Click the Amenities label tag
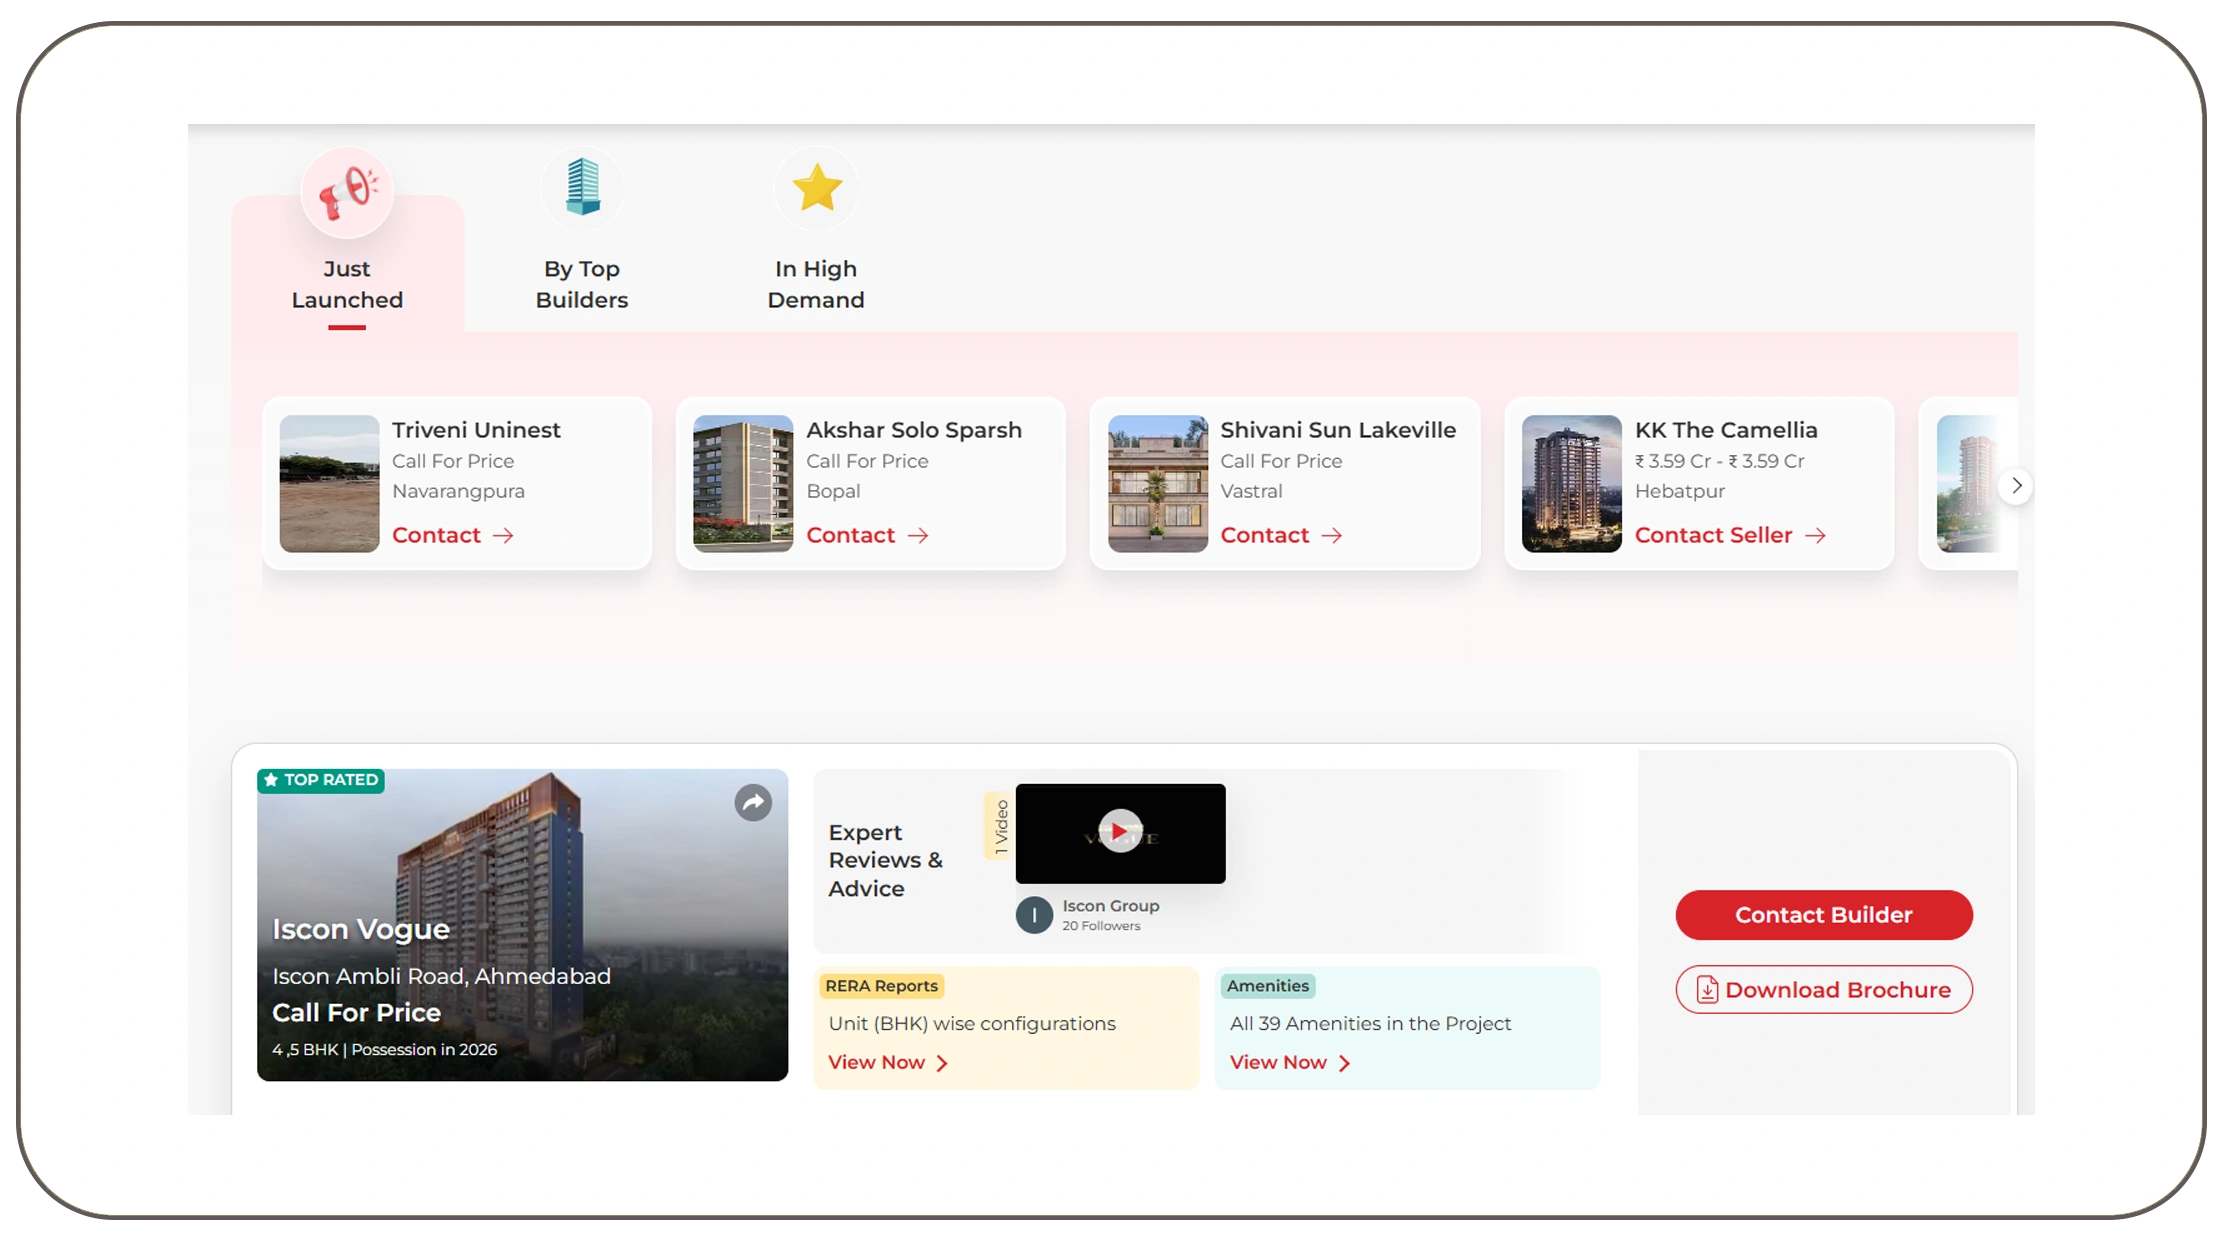The width and height of the screenshot is (2223, 1240). coord(1267,986)
